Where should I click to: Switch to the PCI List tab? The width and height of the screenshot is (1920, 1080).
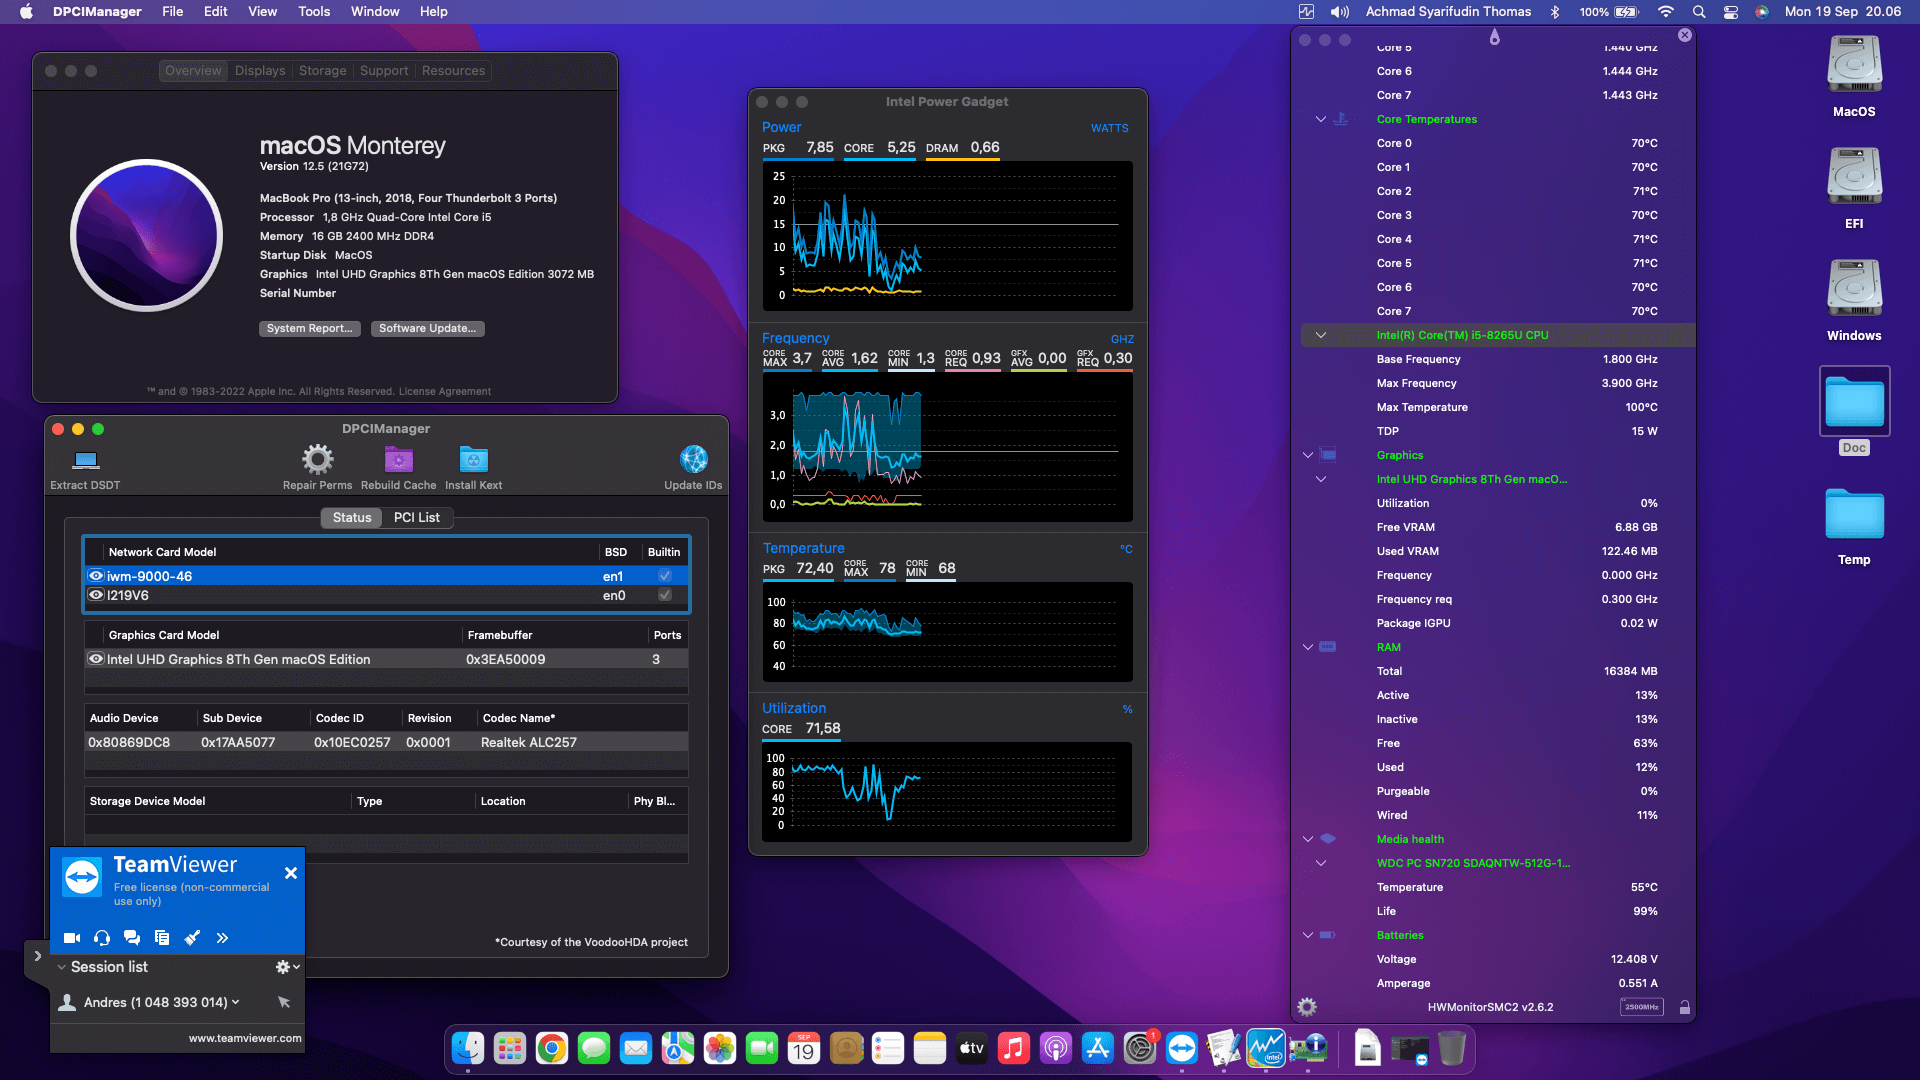[x=416, y=517]
